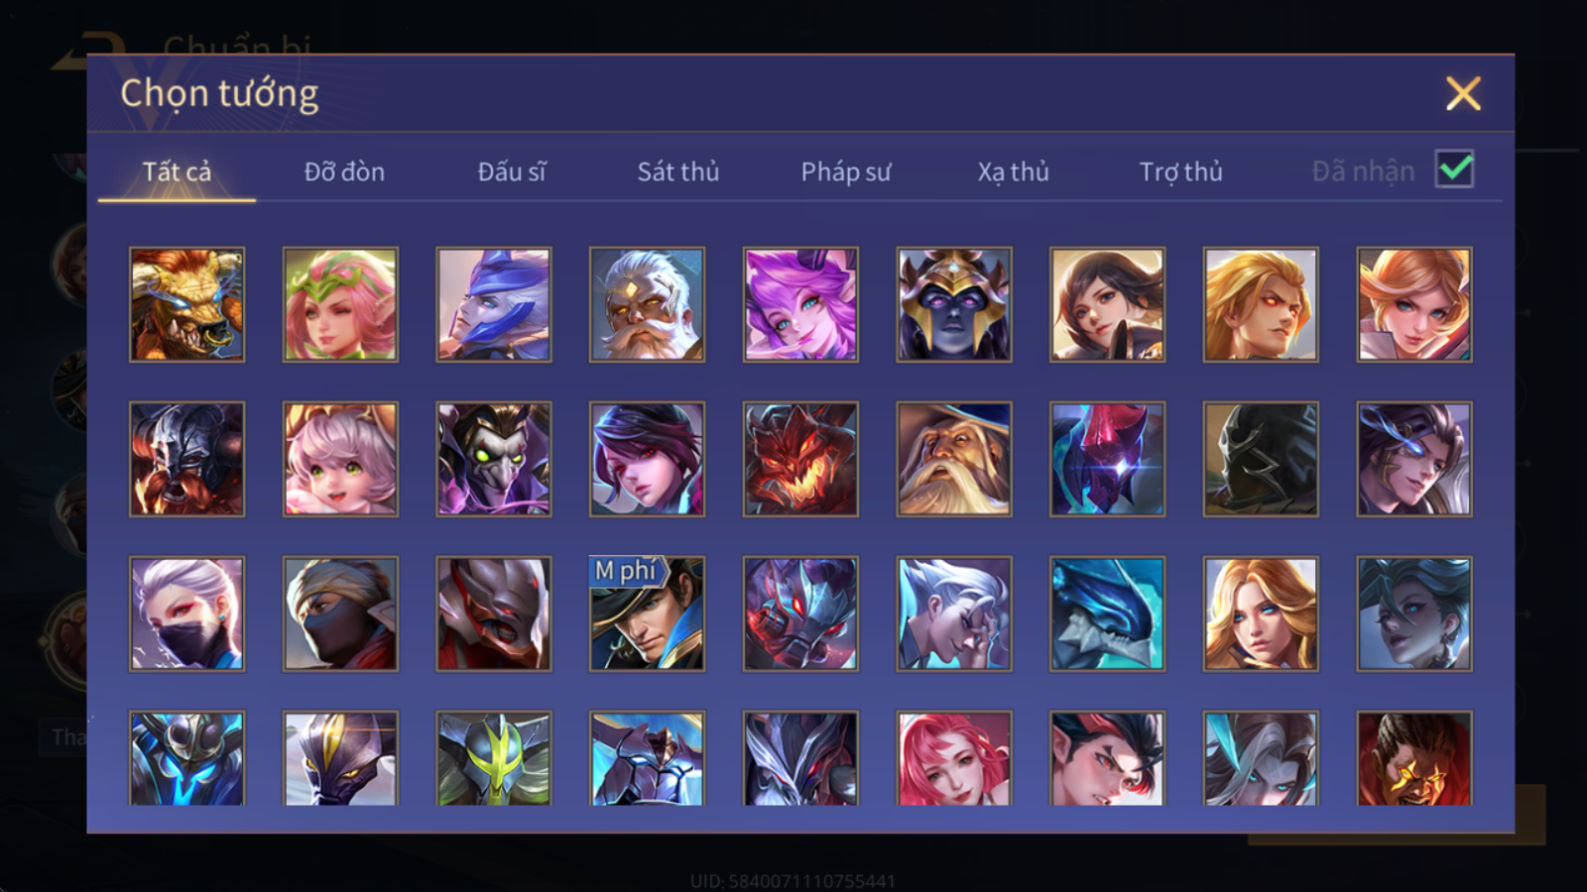Choose the black hooded assassin hero
The height and width of the screenshot is (892, 1587).
(x=1261, y=459)
